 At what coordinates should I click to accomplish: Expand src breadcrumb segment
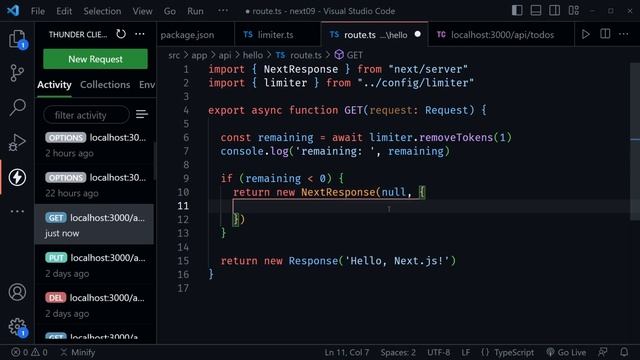click(174, 55)
